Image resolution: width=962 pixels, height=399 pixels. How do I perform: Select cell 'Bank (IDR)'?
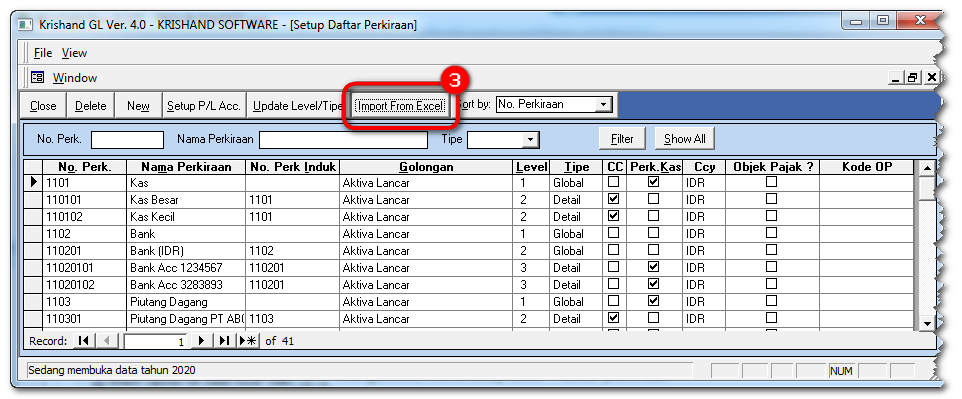186,250
